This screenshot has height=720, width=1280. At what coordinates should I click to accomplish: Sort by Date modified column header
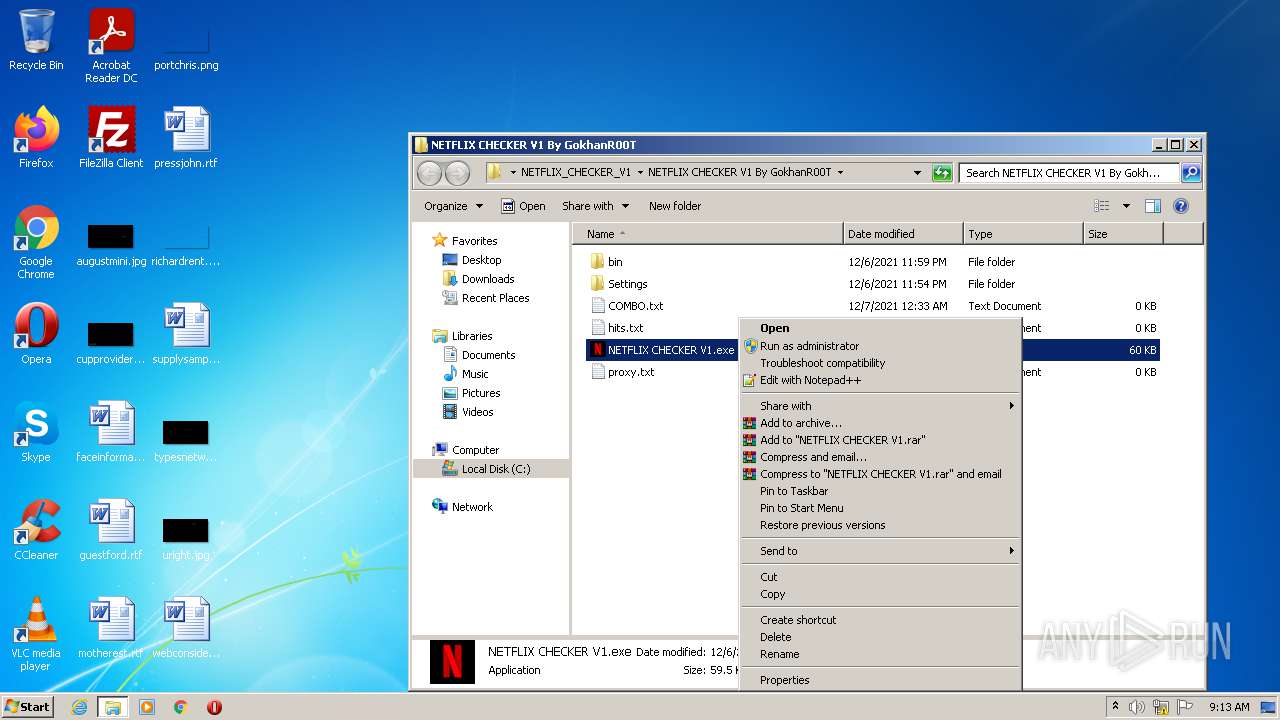click(x=903, y=234)
